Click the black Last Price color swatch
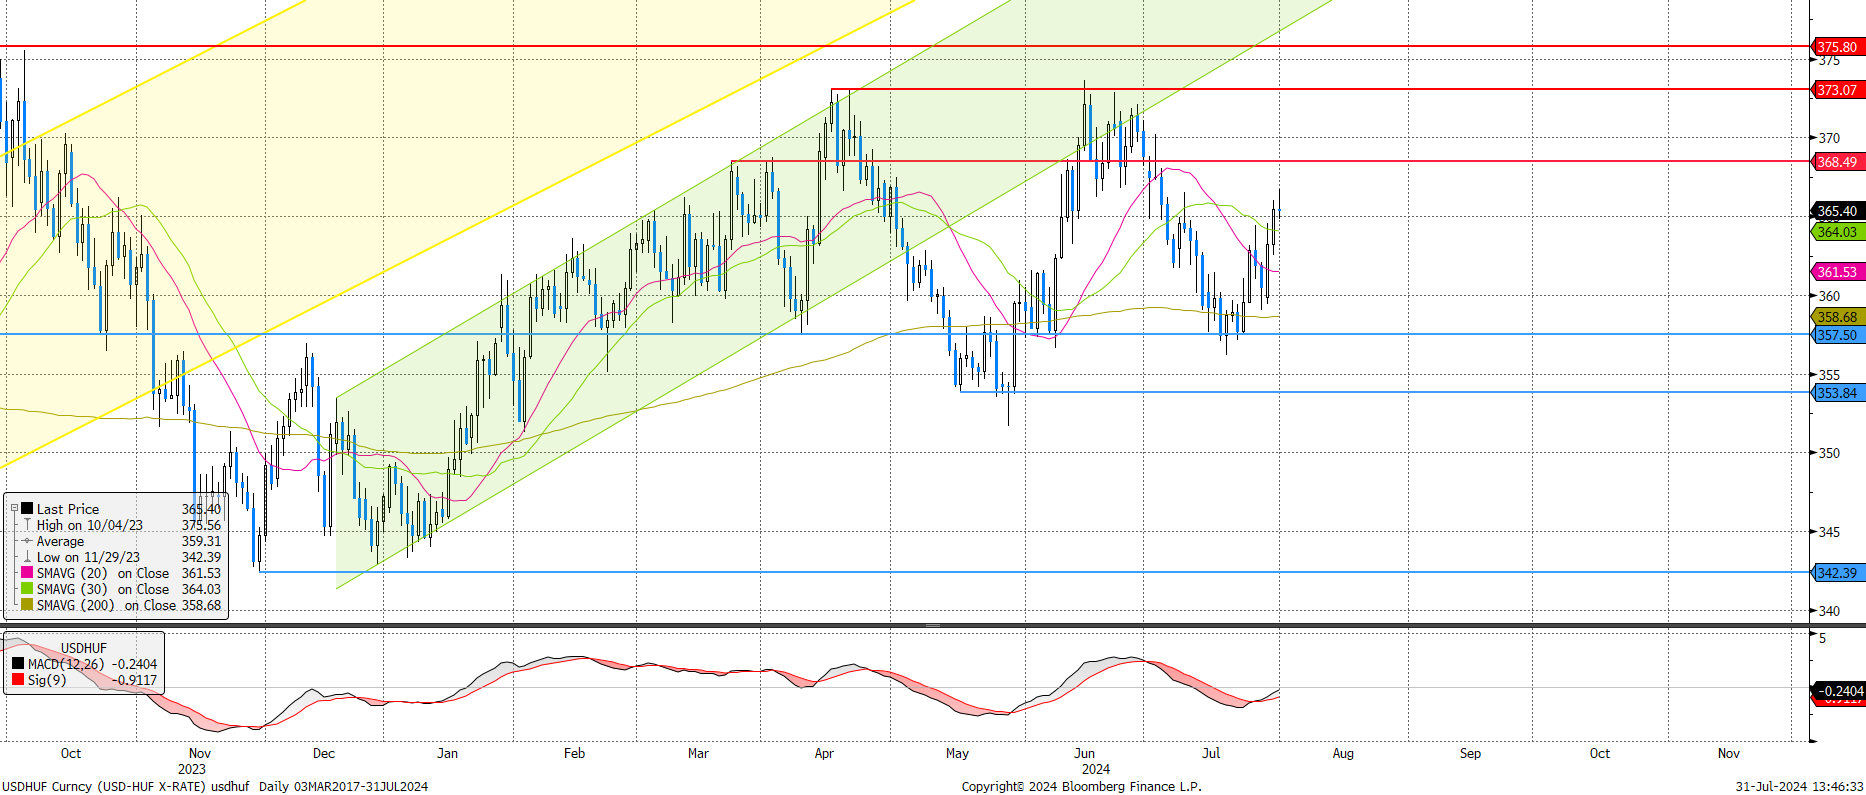The image size is (1866, 795). pos(27,509)
